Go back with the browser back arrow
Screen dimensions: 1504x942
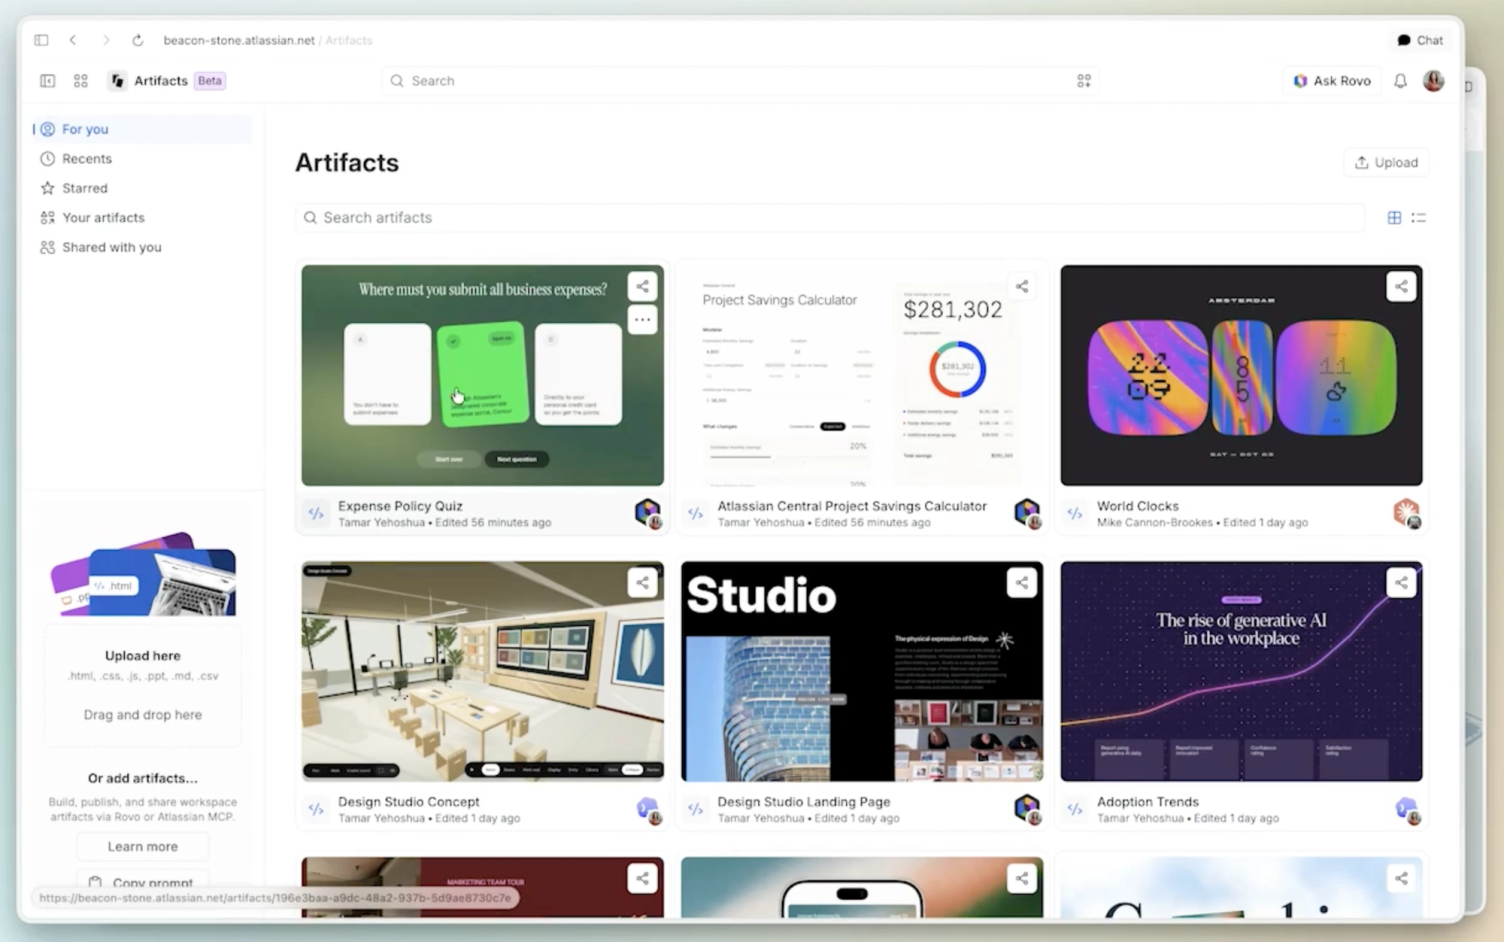73,40
